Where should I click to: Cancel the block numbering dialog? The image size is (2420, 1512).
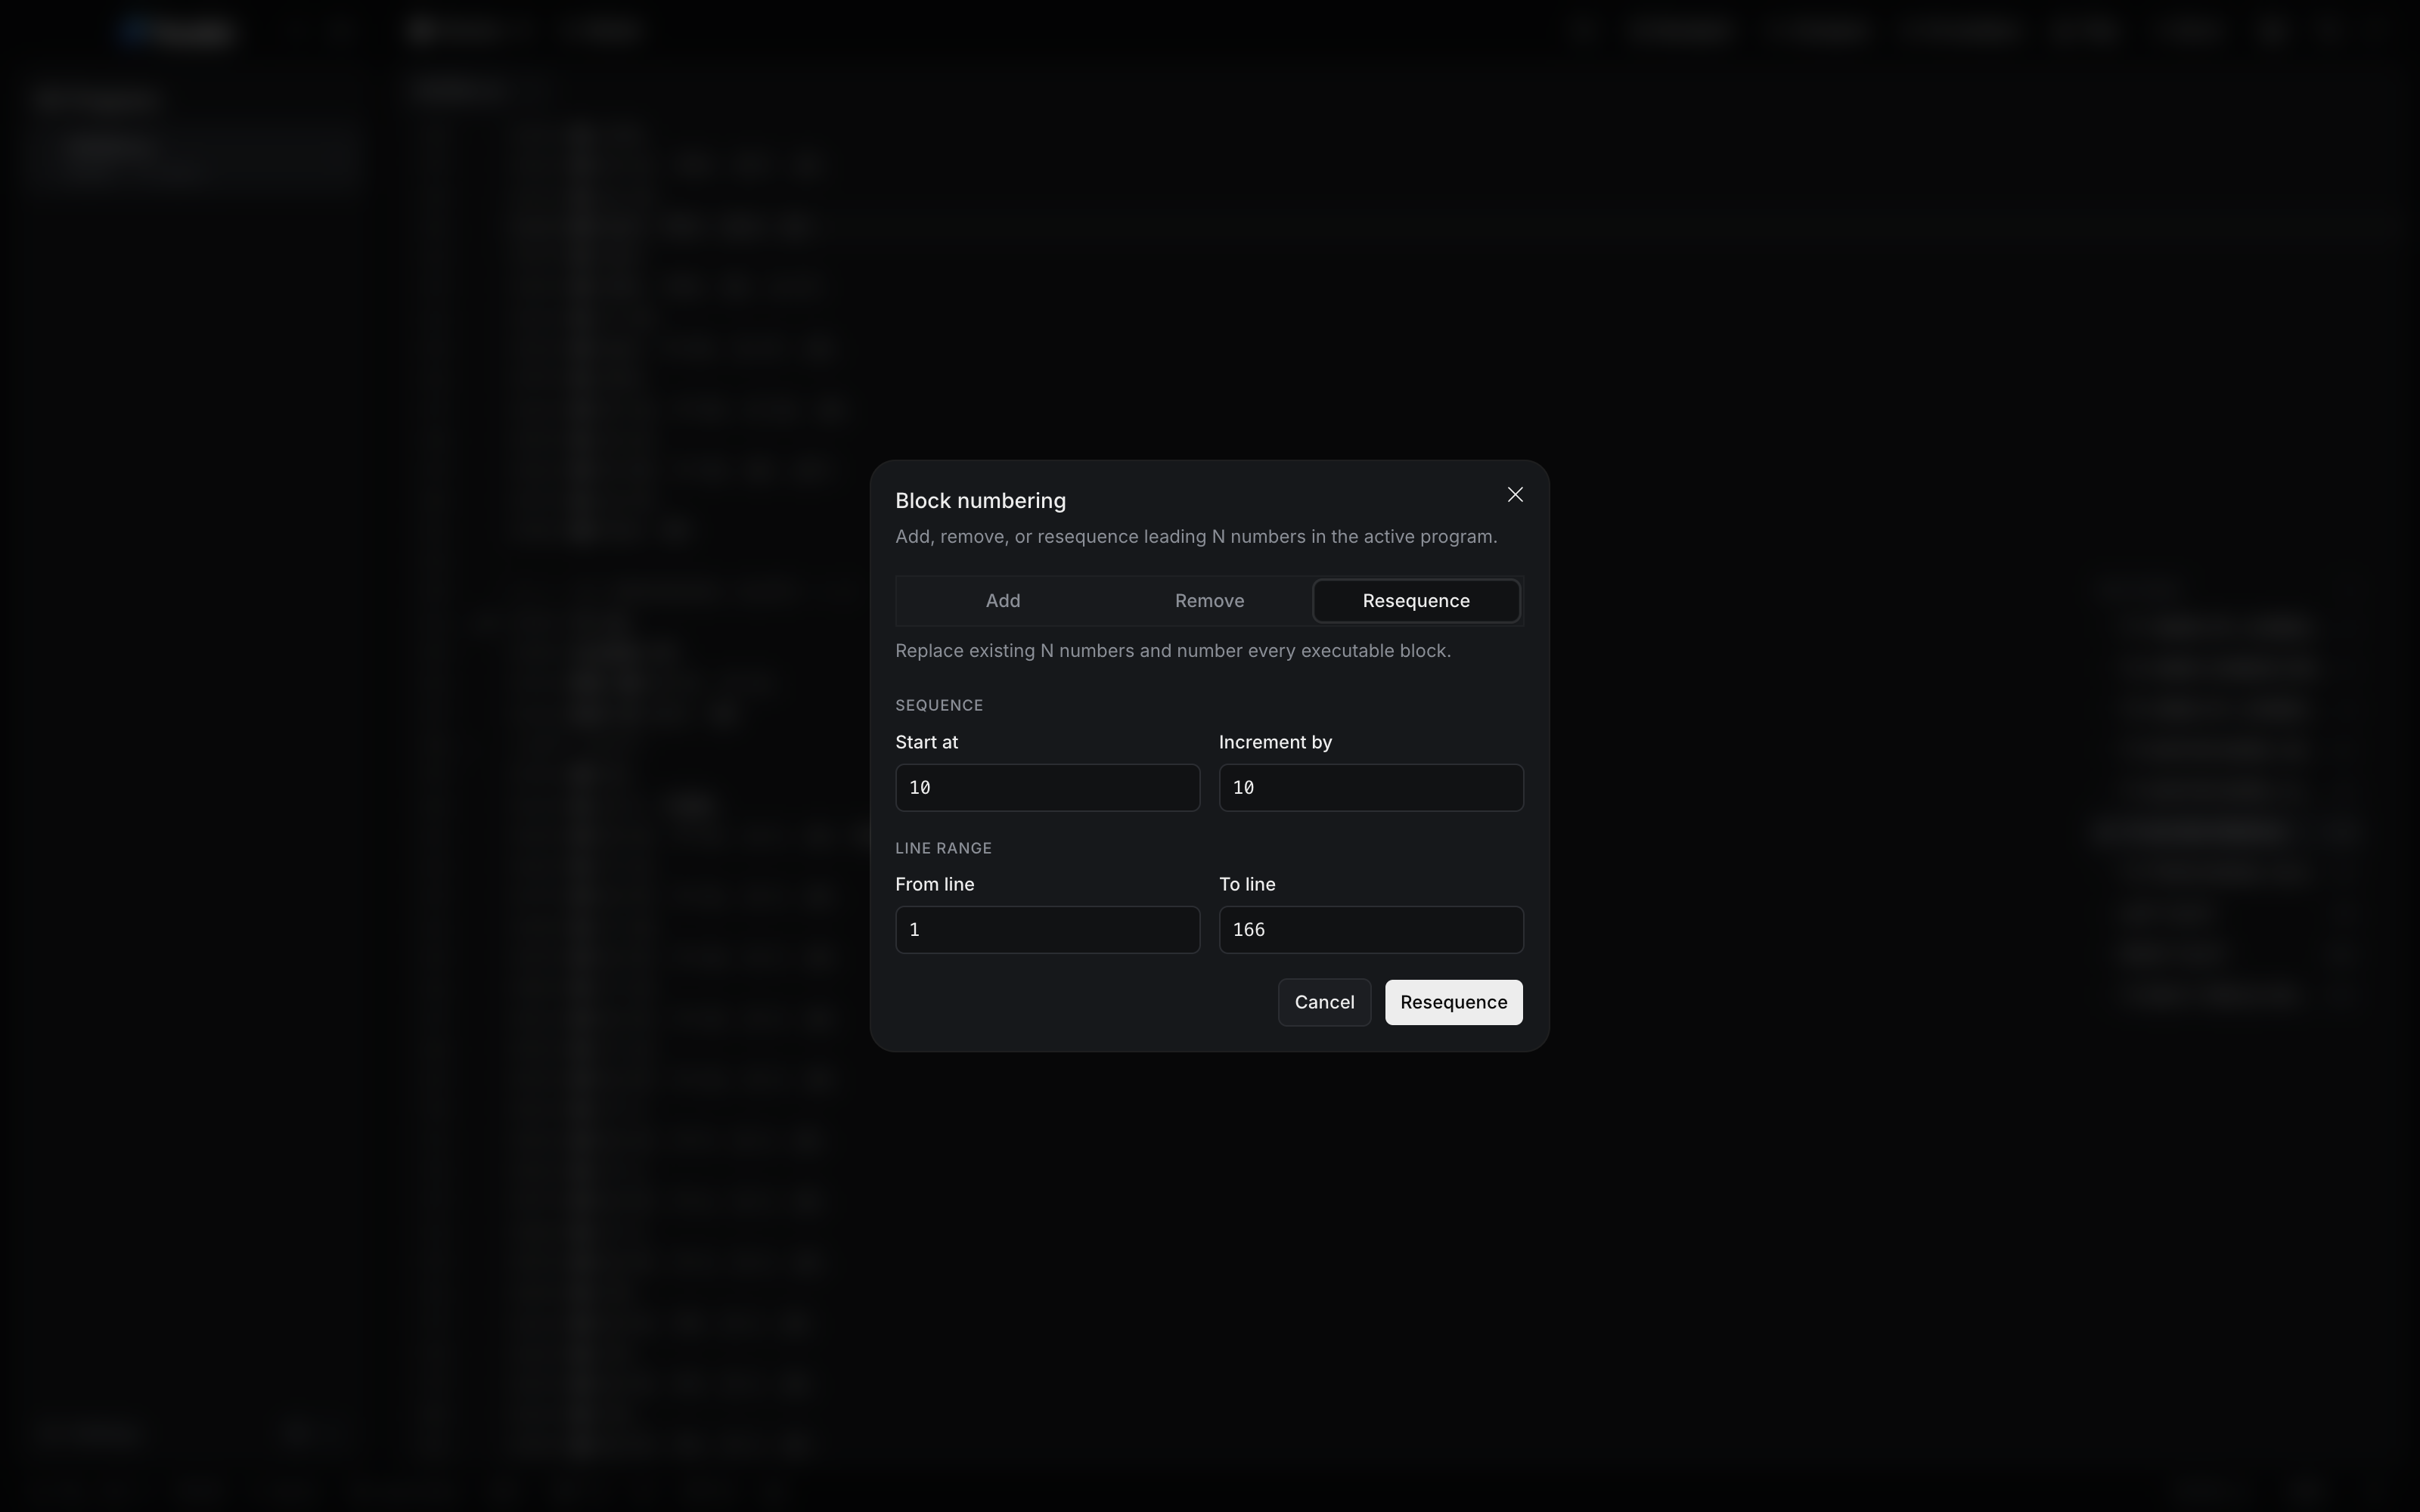tap(1324, 1002)
